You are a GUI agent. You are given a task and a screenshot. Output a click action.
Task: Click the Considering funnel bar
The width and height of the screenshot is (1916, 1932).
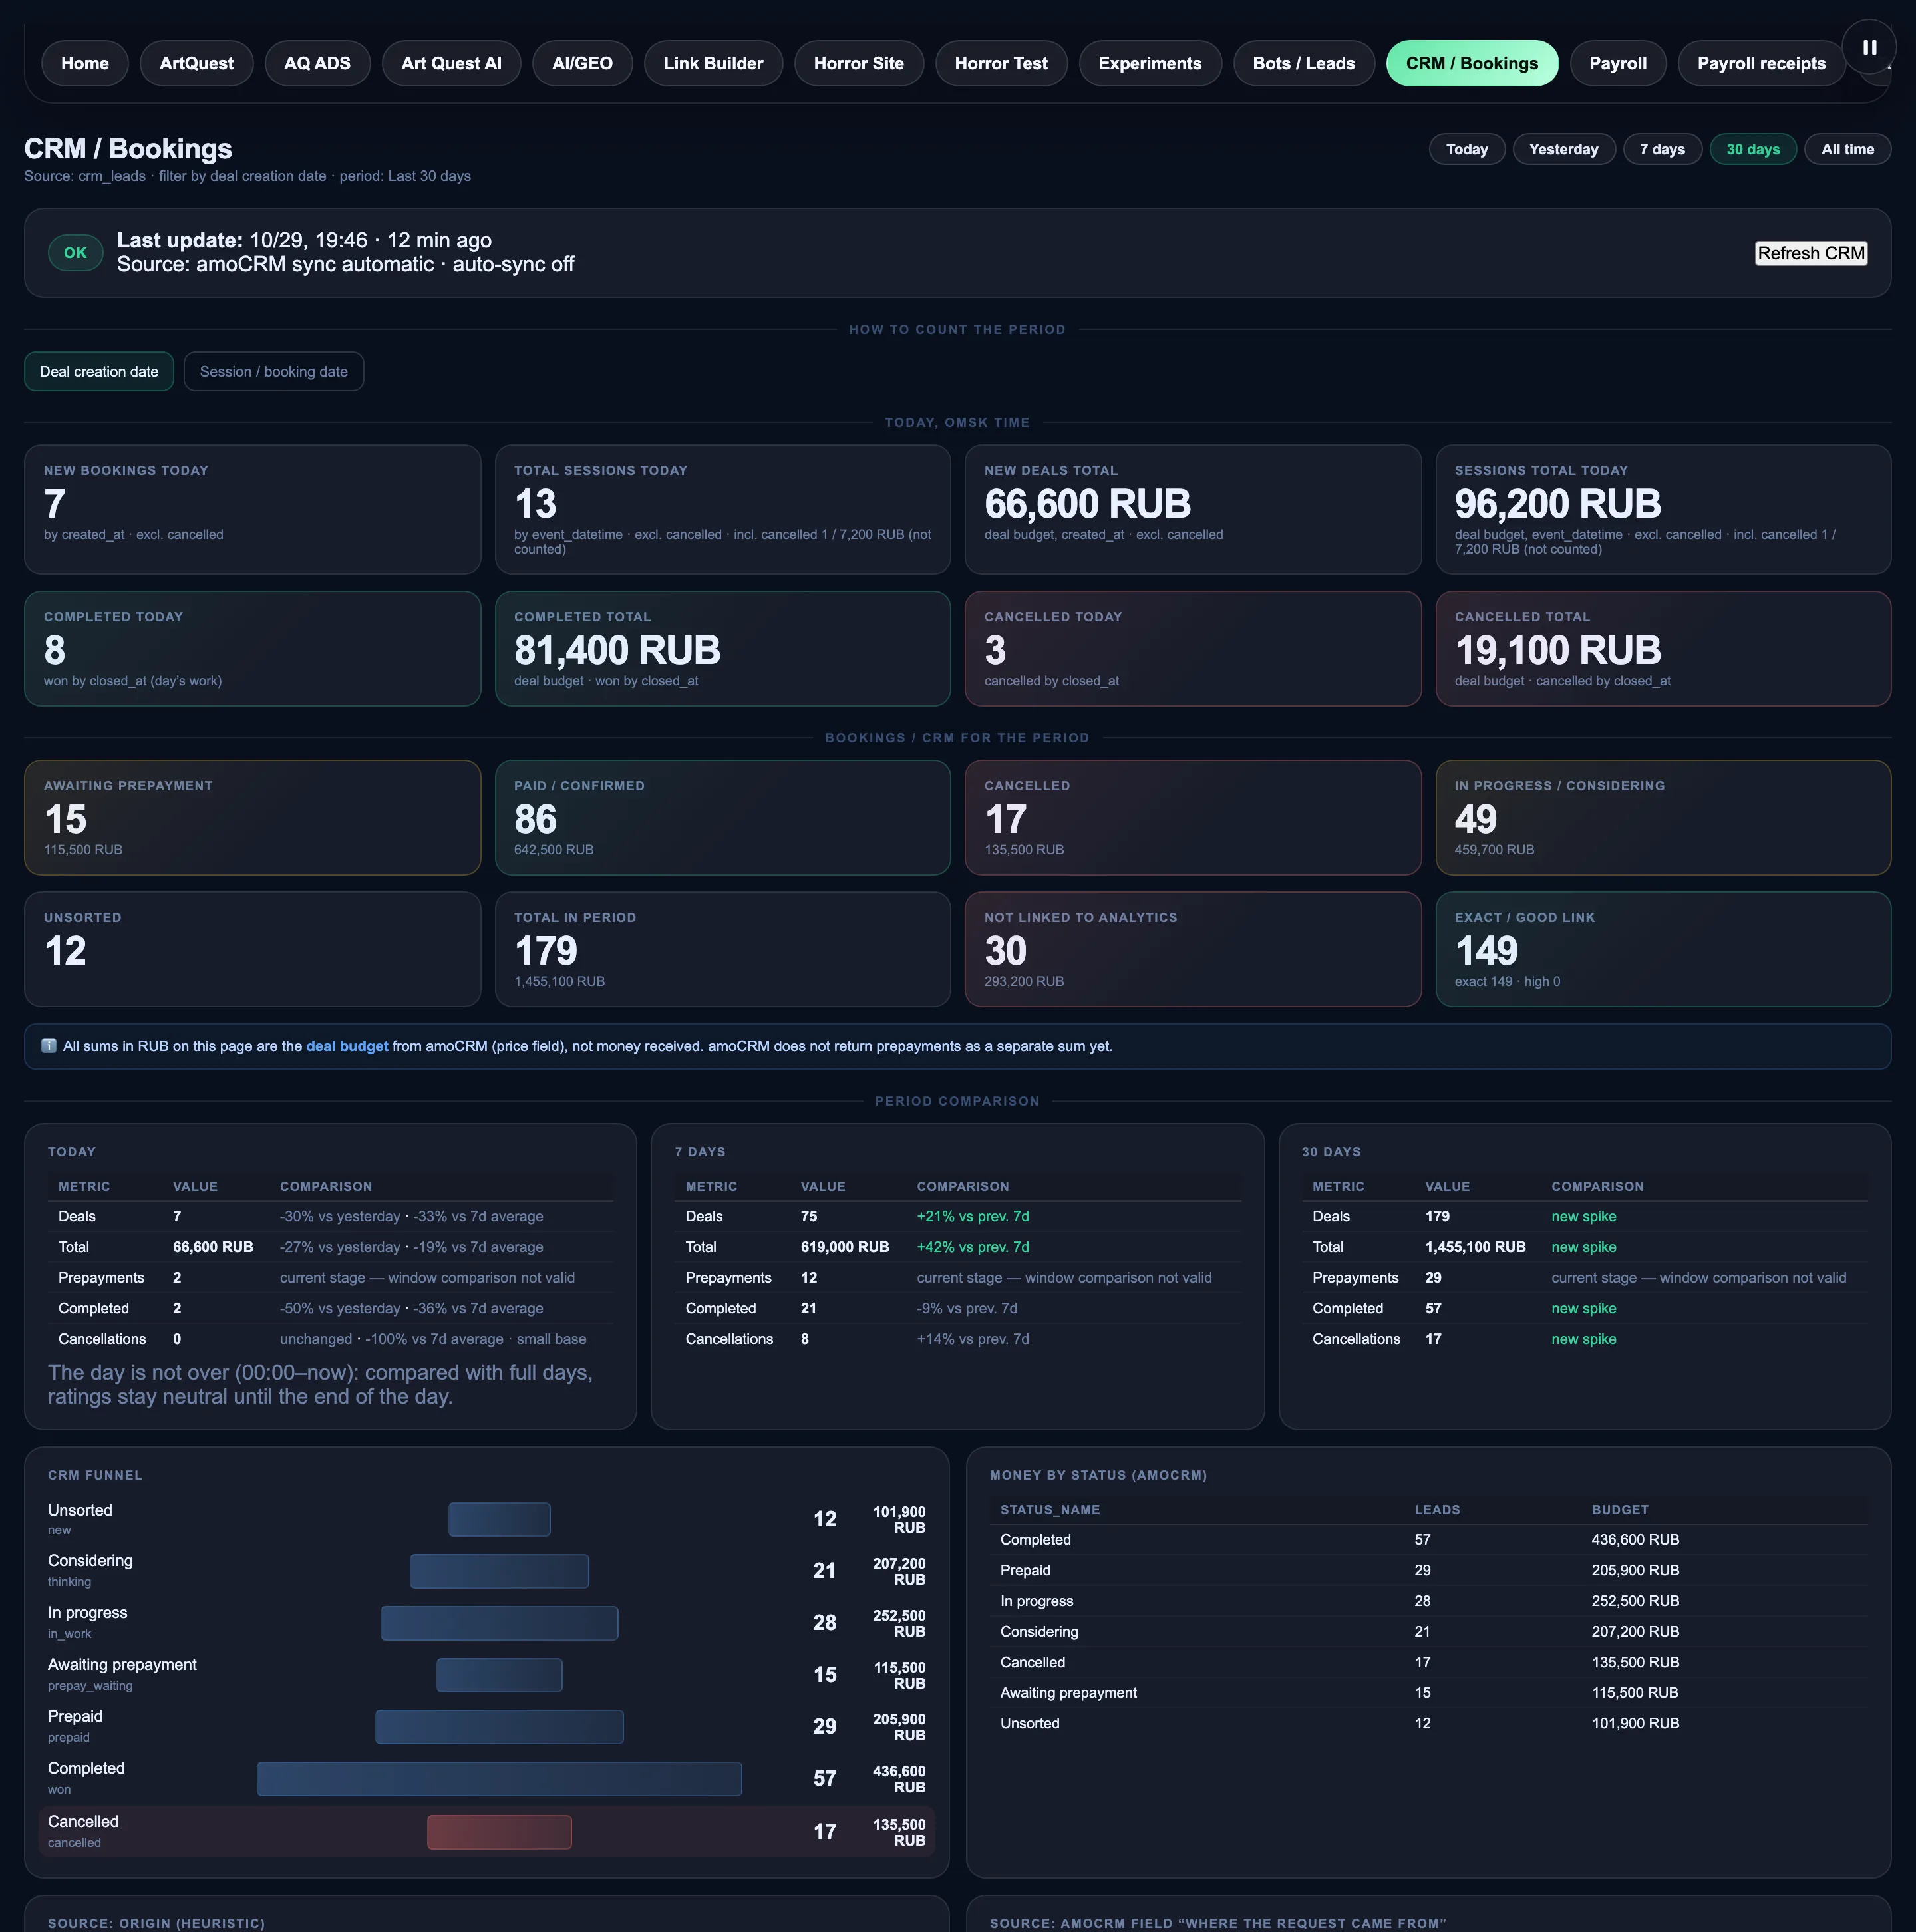pos(499,1571)
